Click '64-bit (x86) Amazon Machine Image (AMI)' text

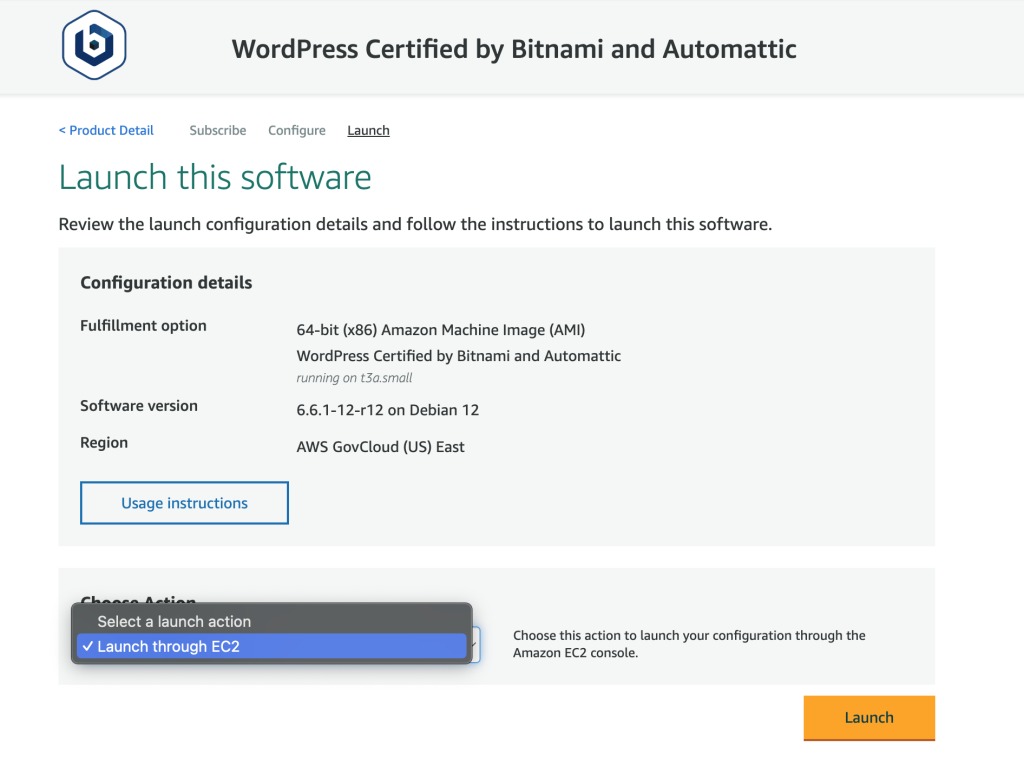(x=441, y=330)
